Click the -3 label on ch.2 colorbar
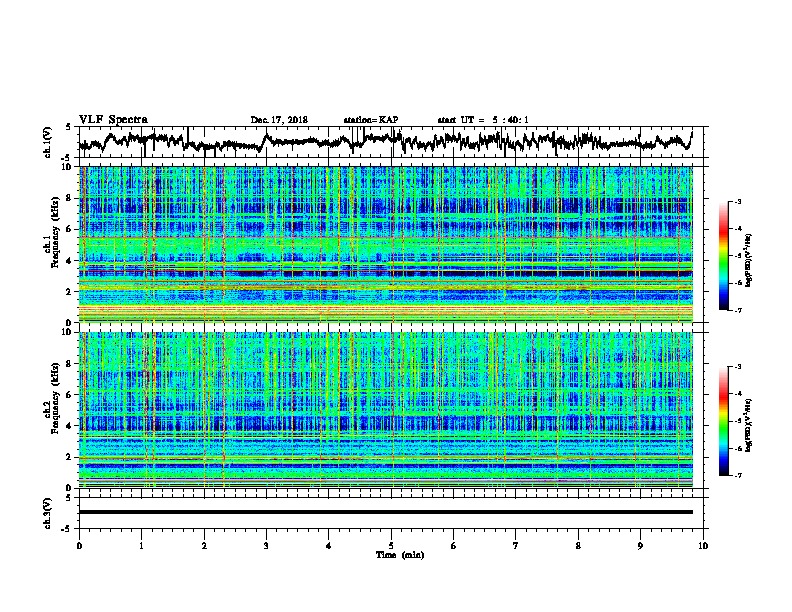The image size is (792, 612). click(x=737, y=367)
